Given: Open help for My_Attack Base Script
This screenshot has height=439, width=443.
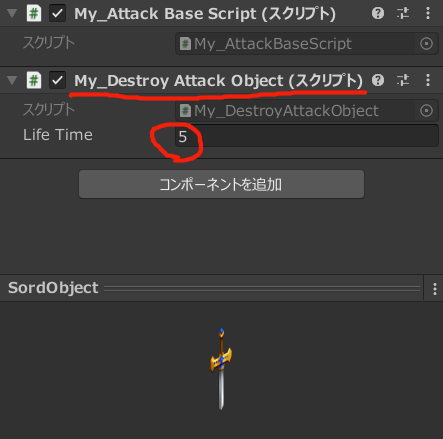Looking at the screenshot, I should pyautogui.click(x=378, y=13).
